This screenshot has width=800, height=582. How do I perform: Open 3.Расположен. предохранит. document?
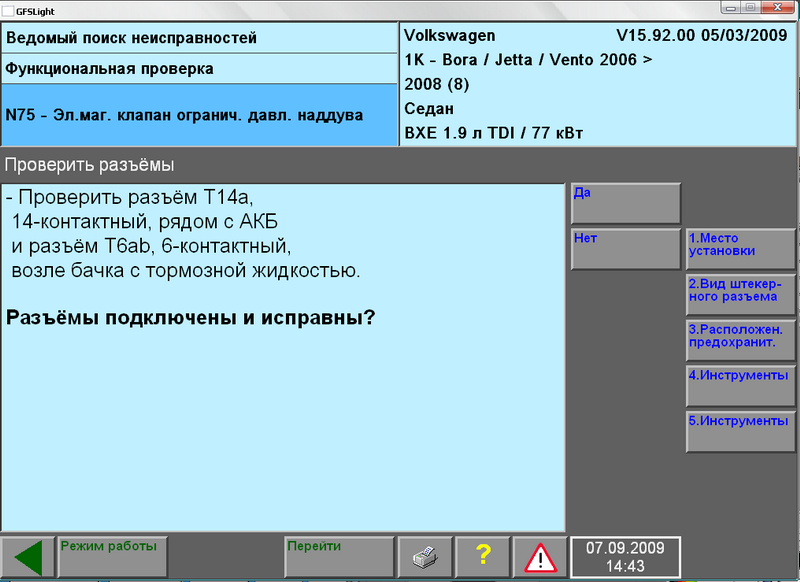pos(741,340)
